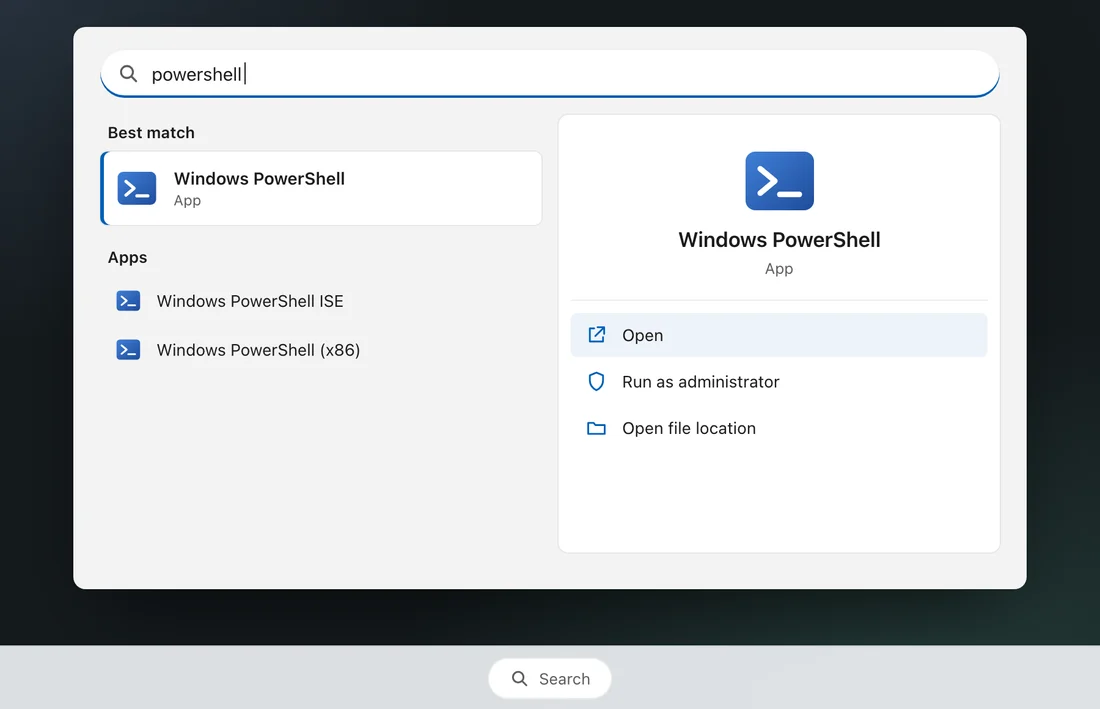
Task: Click large PowerShell icon in details pane
Action: [x=779, y=181]
